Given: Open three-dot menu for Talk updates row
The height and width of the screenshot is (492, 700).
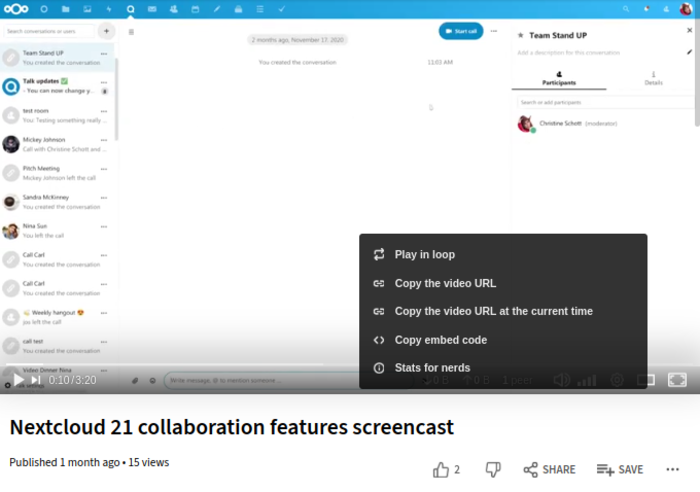Looking at the screenshot, I should [x=104, y=82].
